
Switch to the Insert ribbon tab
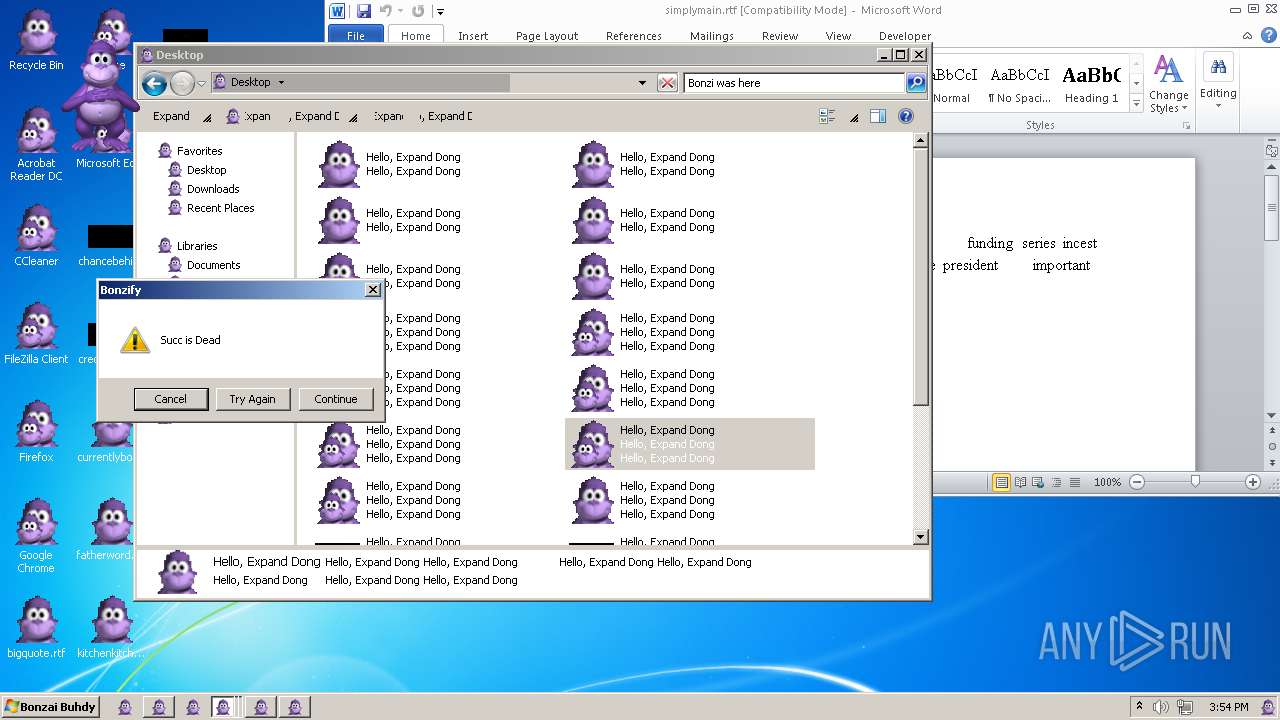pos(473,35)
